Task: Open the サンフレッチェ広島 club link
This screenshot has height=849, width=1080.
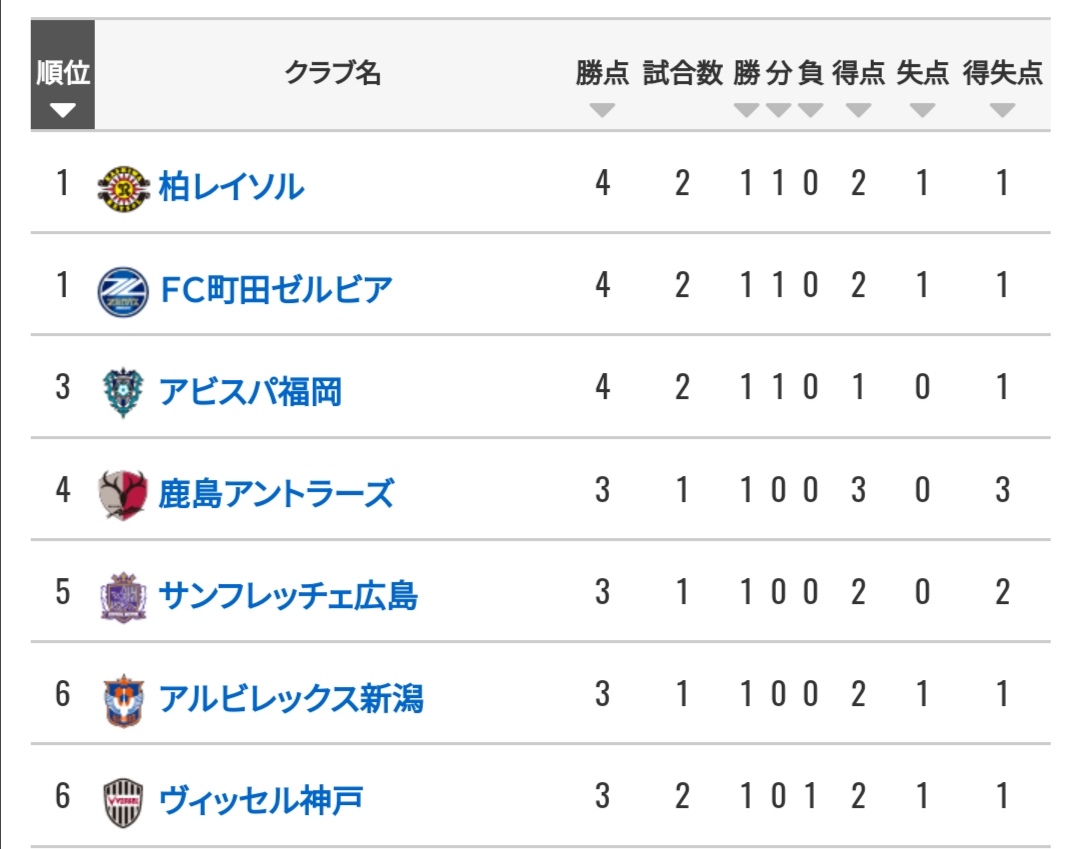Action: [x=288, y=596]
